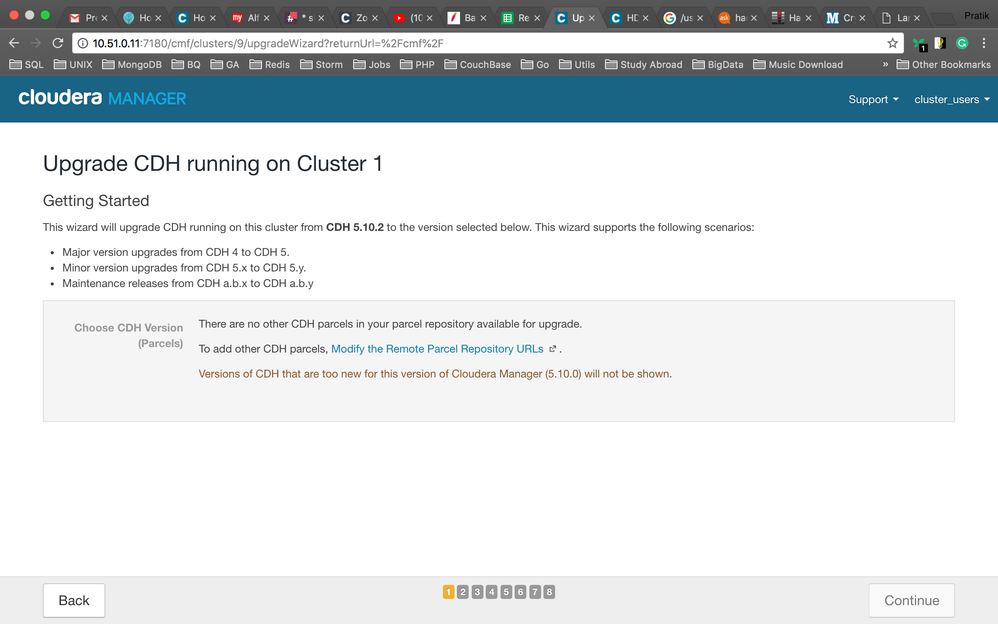
Task: Click the external link icon after Repository URLs
Action: pyautogui.click(x=552, y=349)
